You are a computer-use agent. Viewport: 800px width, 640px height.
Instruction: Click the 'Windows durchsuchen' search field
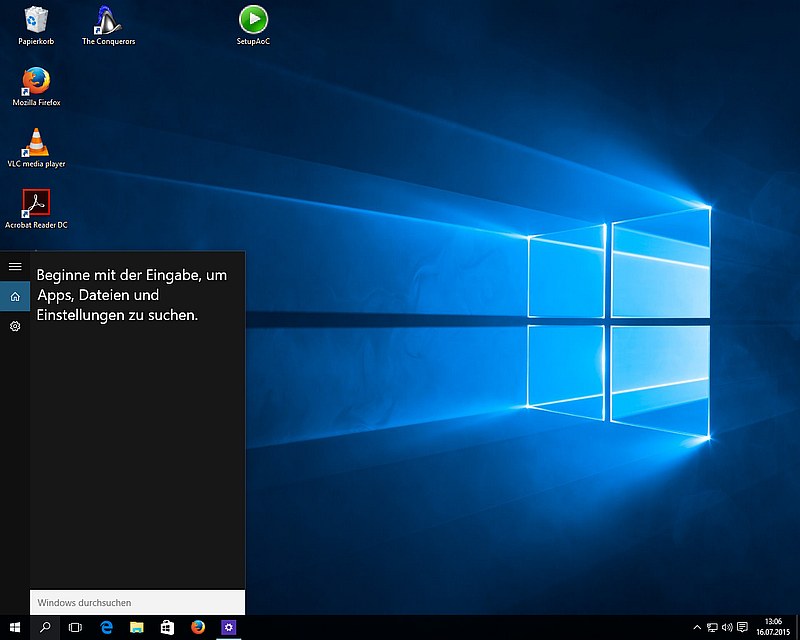(137, 603)
